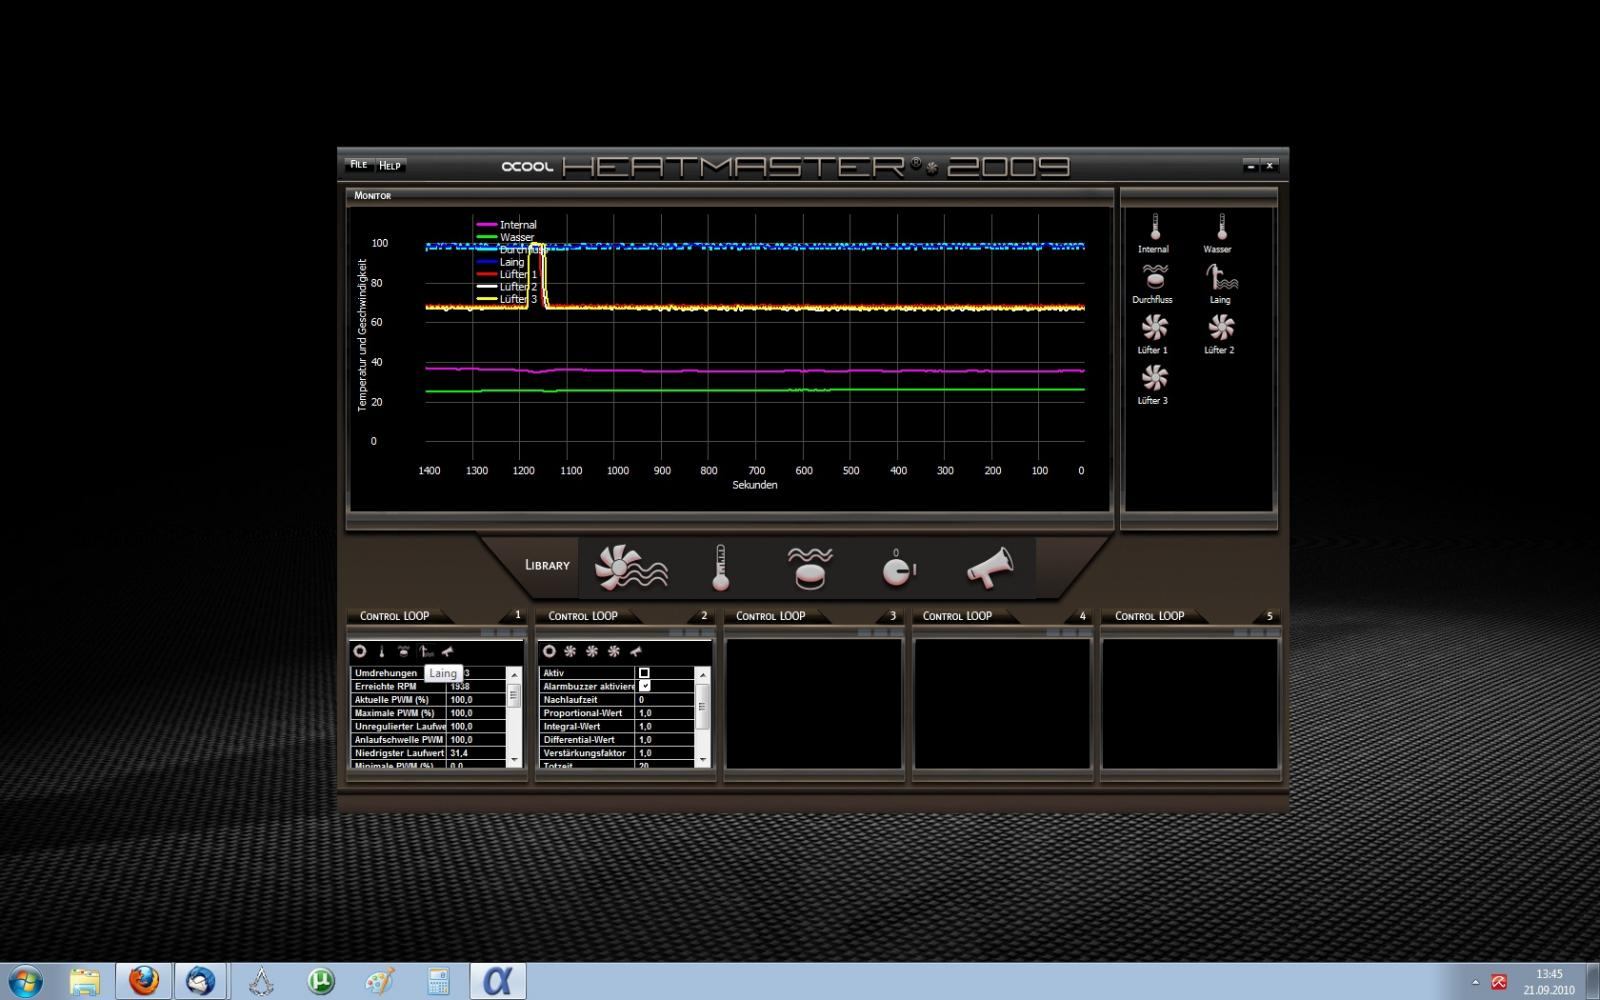Screen dimensions: 1600x1000
Task: Open Windows Explorer from the taskbar
Action: (85, 981)
